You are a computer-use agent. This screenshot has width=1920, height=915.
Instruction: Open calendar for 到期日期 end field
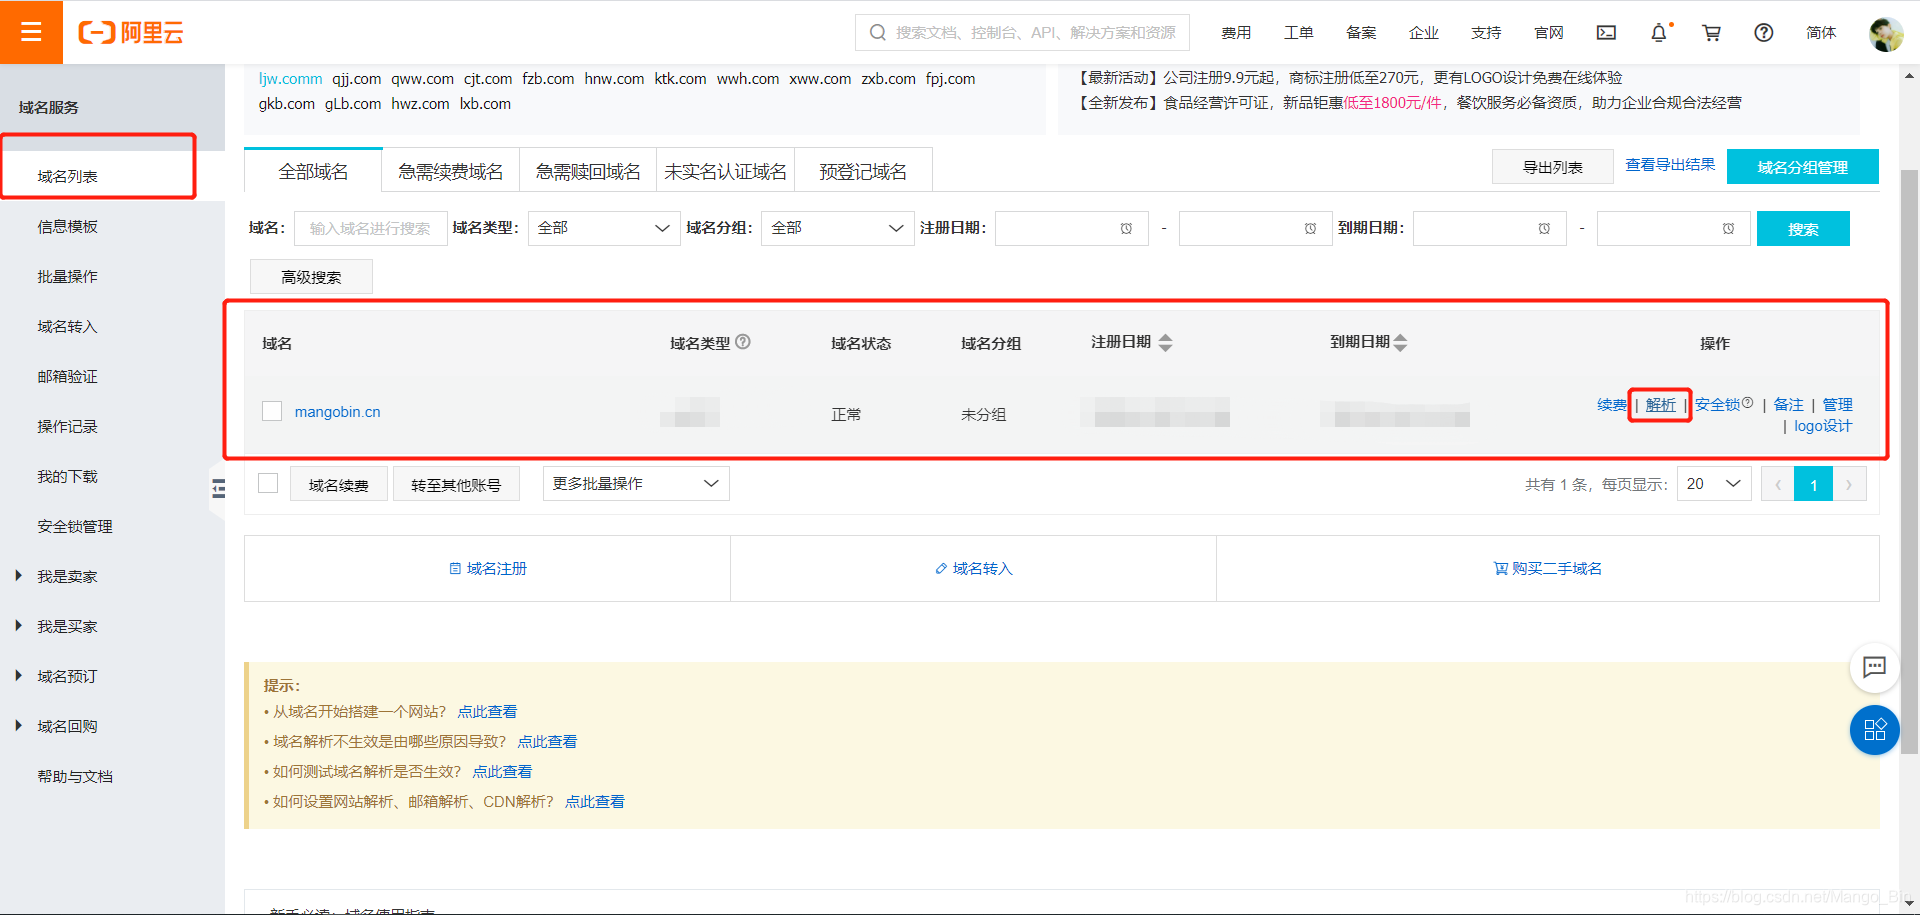pos(1728,229)
